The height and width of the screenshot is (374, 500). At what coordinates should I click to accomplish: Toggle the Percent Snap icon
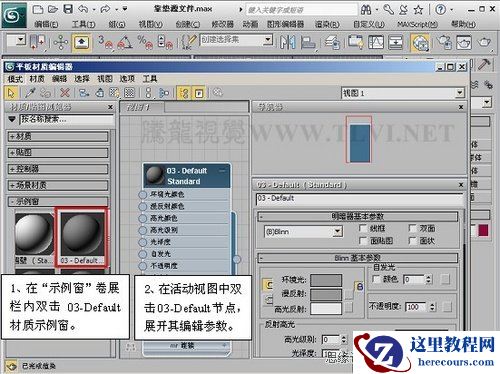[145, 42]
